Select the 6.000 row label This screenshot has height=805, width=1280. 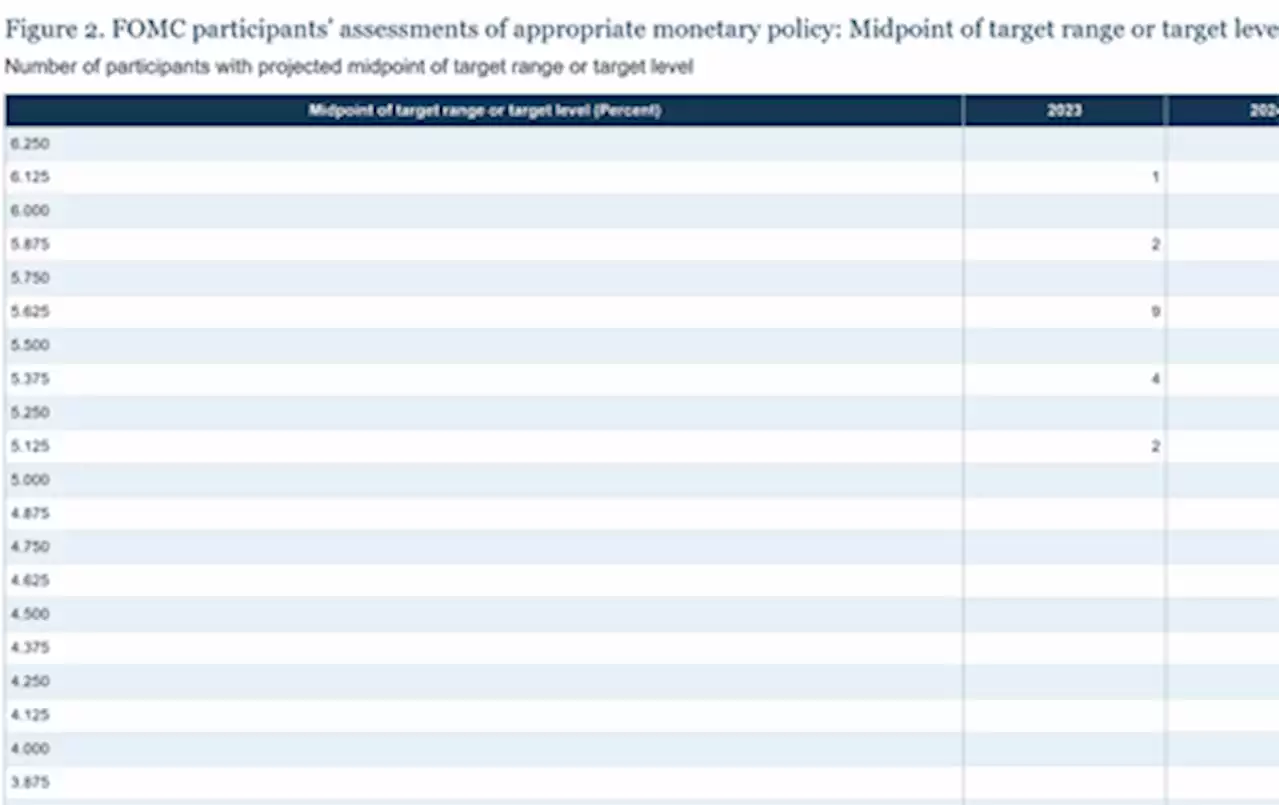coord(30,211)
